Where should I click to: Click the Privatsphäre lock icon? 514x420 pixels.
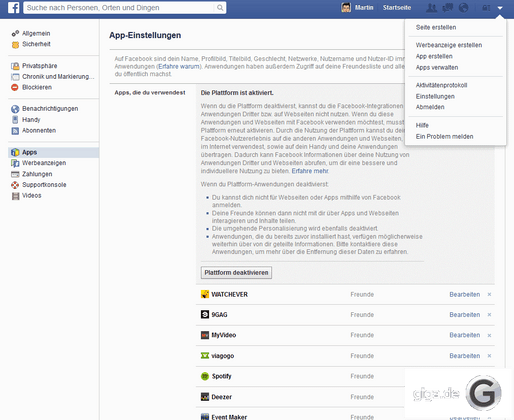pos(15,66)
